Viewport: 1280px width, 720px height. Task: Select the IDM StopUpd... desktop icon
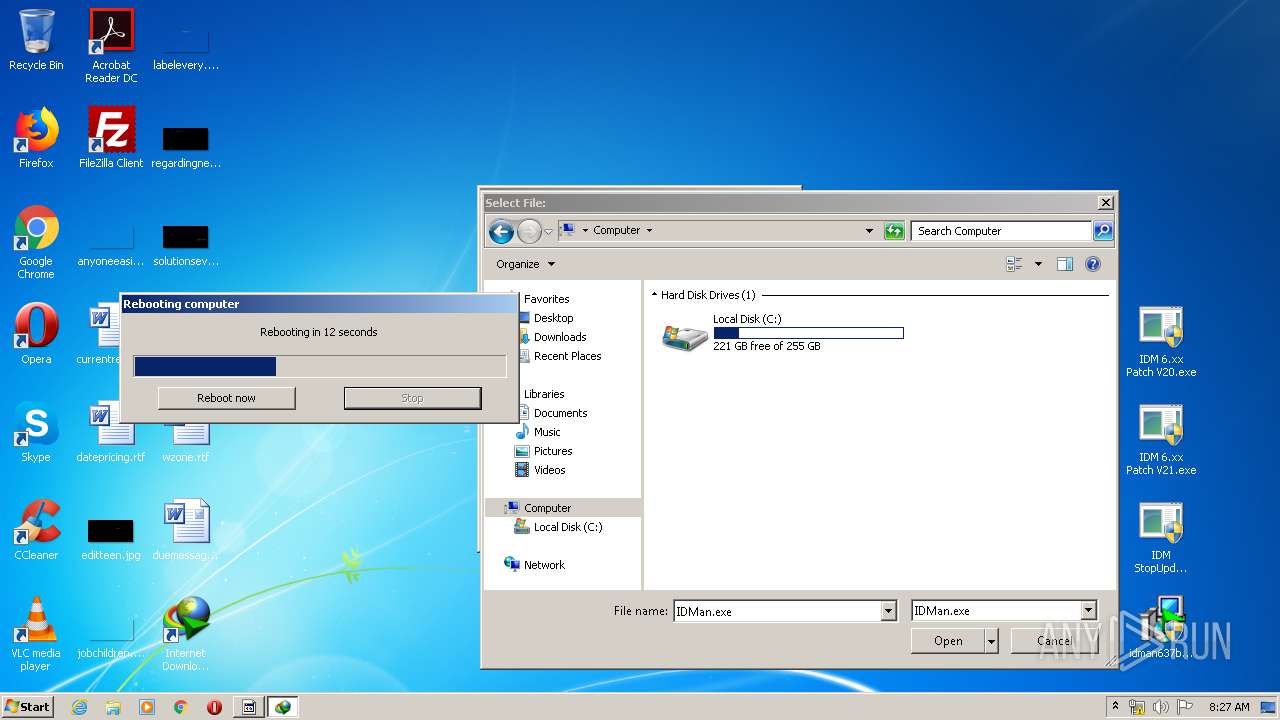pyautogui.click(x=1161, y=538)
